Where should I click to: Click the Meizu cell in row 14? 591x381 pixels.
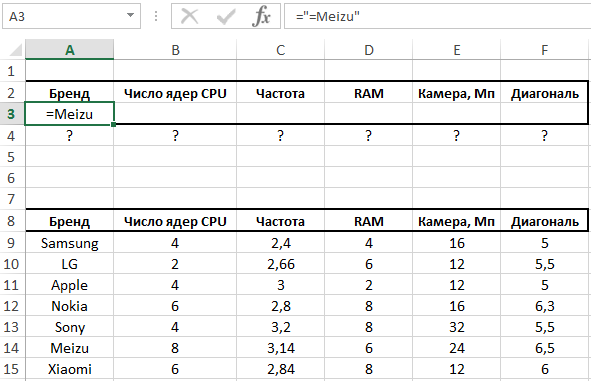[69, 348]
